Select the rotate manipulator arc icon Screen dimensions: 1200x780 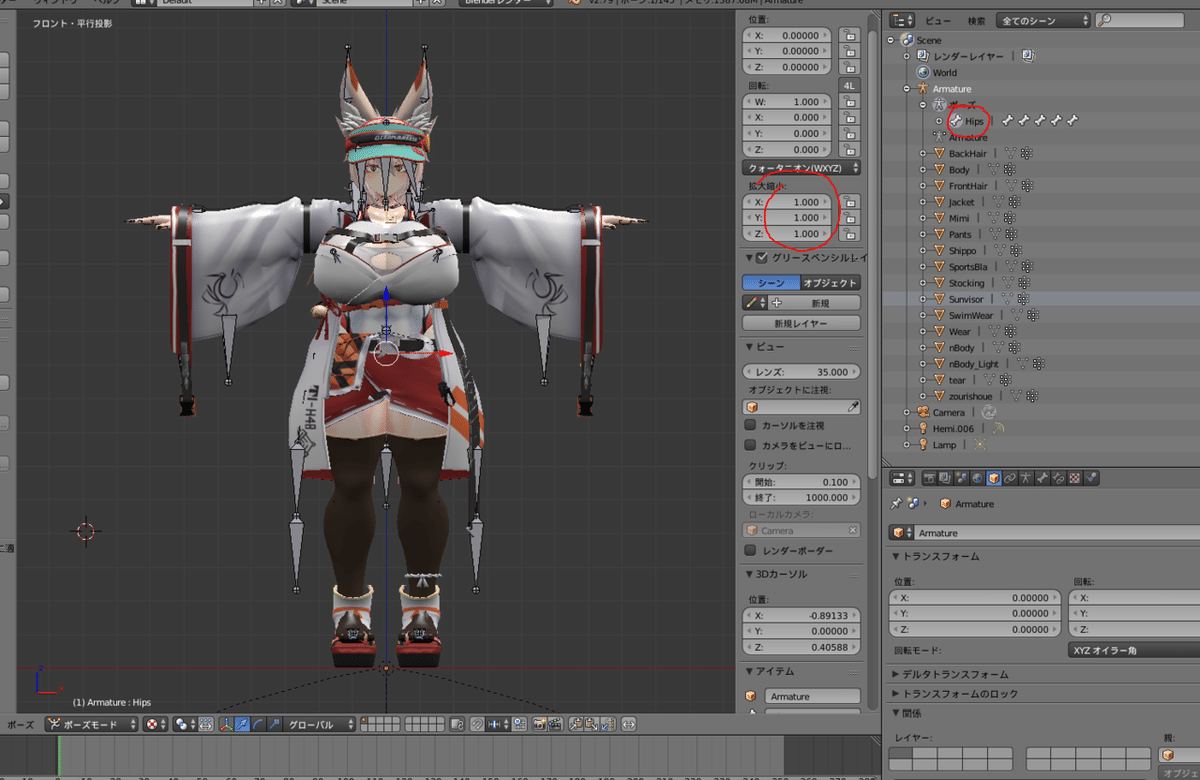click(258, 724)
